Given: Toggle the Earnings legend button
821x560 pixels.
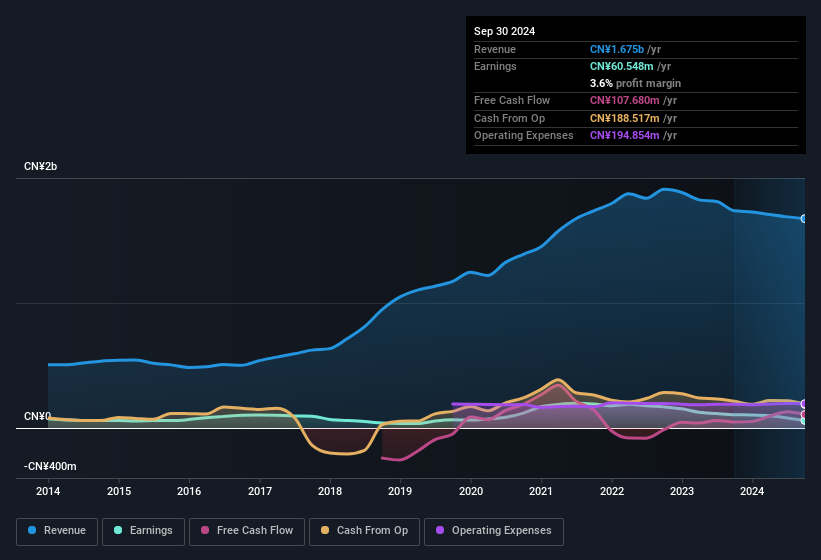Looking at the screenshot, I should click(x=143, y=532).
